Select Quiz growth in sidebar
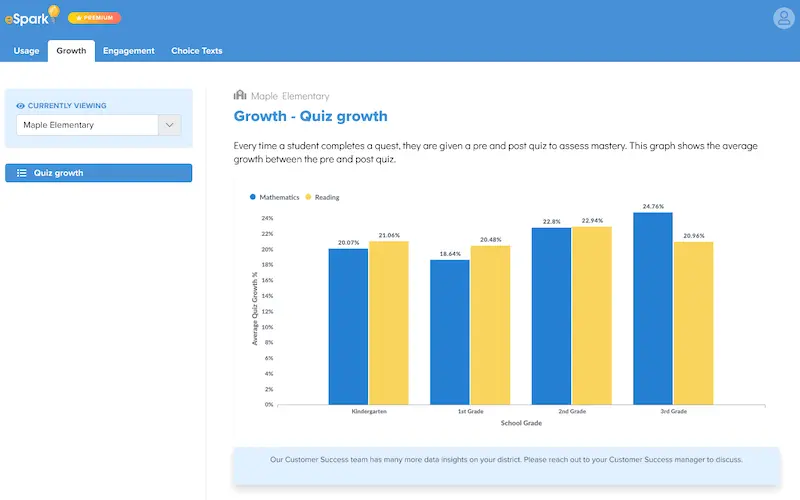The image size is (800, 500). coord(98,173)
